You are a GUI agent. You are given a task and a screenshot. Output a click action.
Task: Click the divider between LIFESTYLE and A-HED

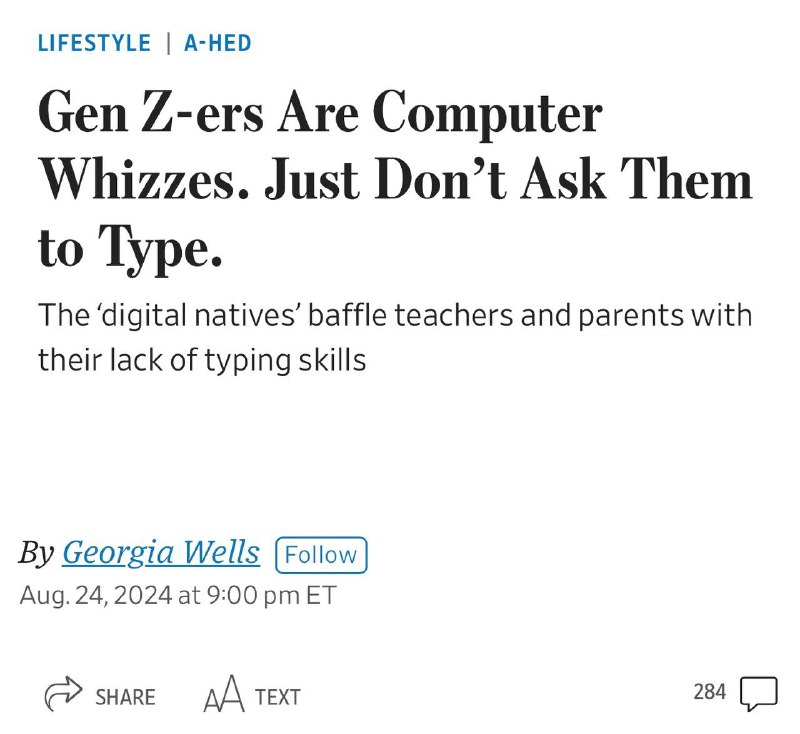pos(168,43)
